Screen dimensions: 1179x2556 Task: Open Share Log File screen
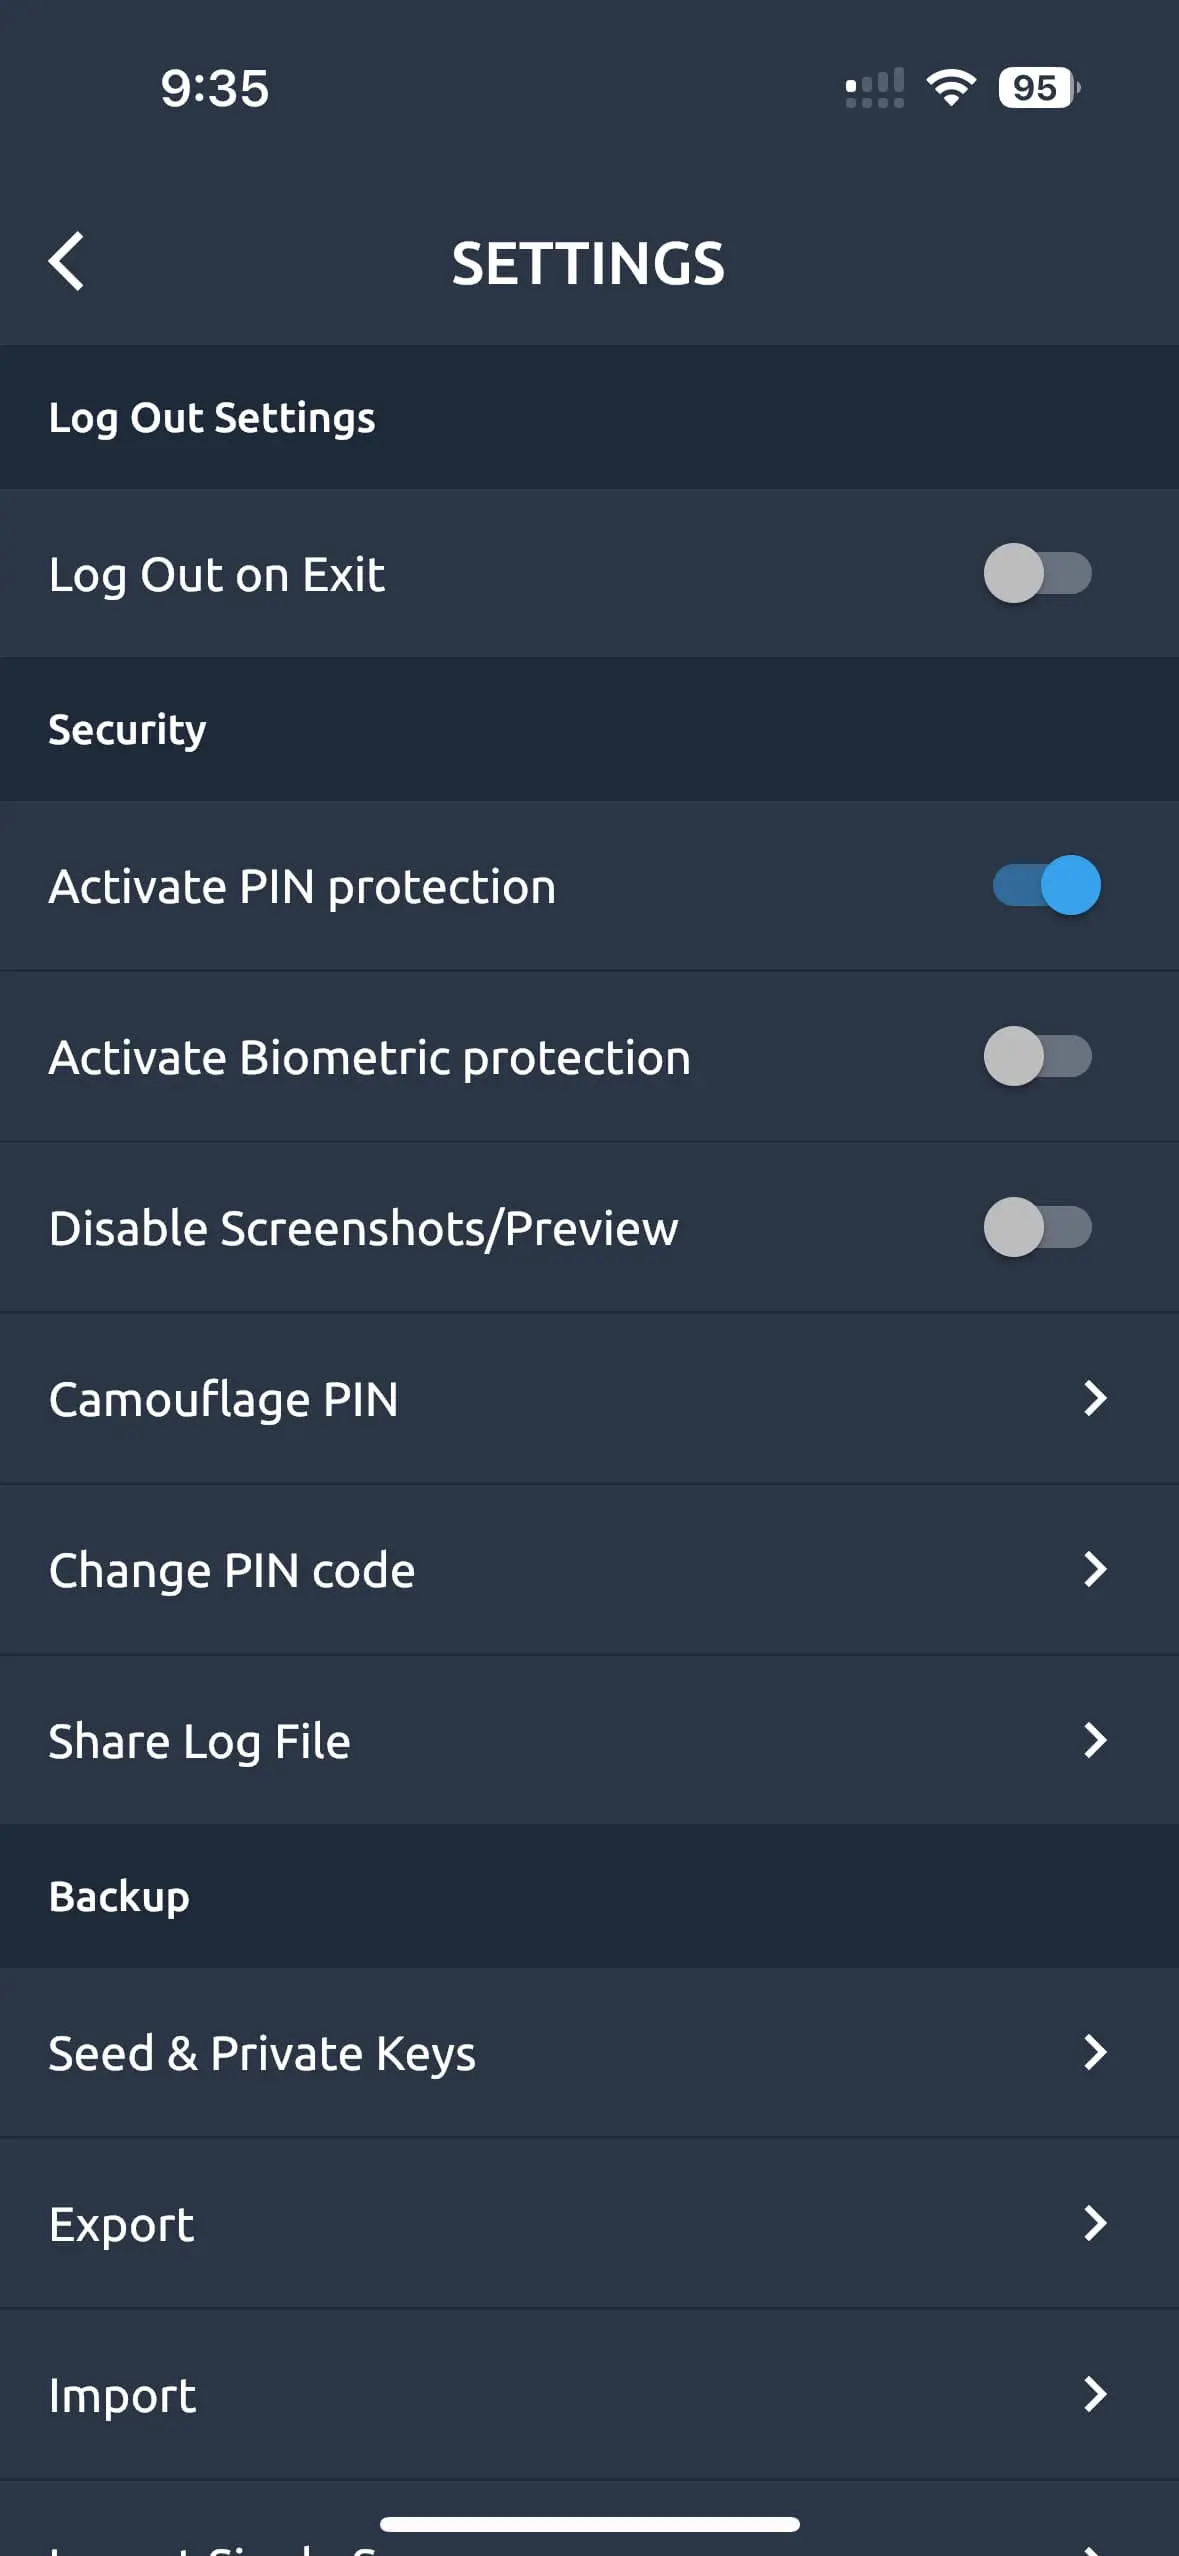(x=590, y=1740)
